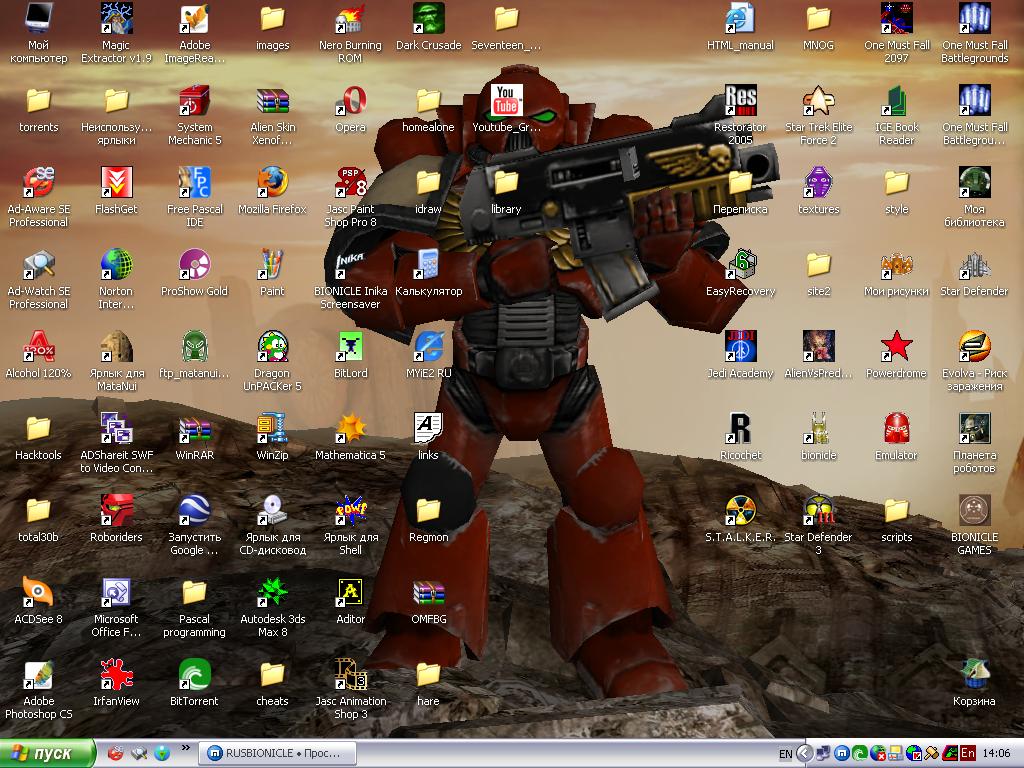Launch the Jedi Academy game icon
The width and height of the screenshot is (1024, 768).
pyautogui.click(x=741, y=346)
